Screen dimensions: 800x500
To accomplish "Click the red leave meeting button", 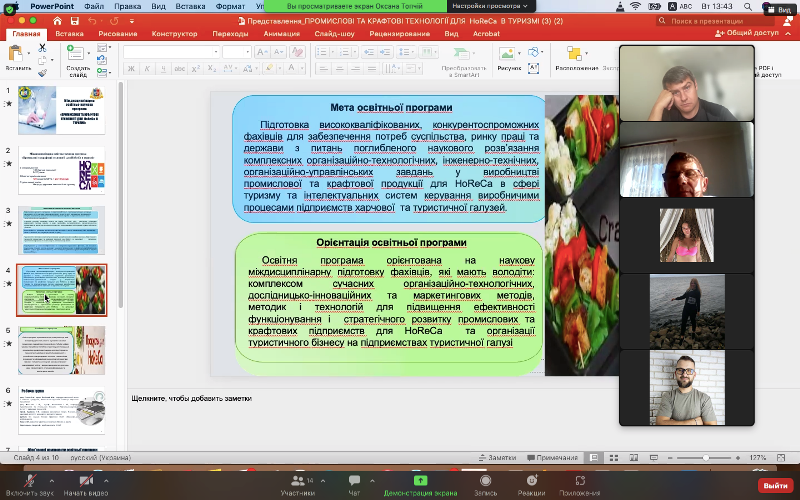I will click(774, 485).
